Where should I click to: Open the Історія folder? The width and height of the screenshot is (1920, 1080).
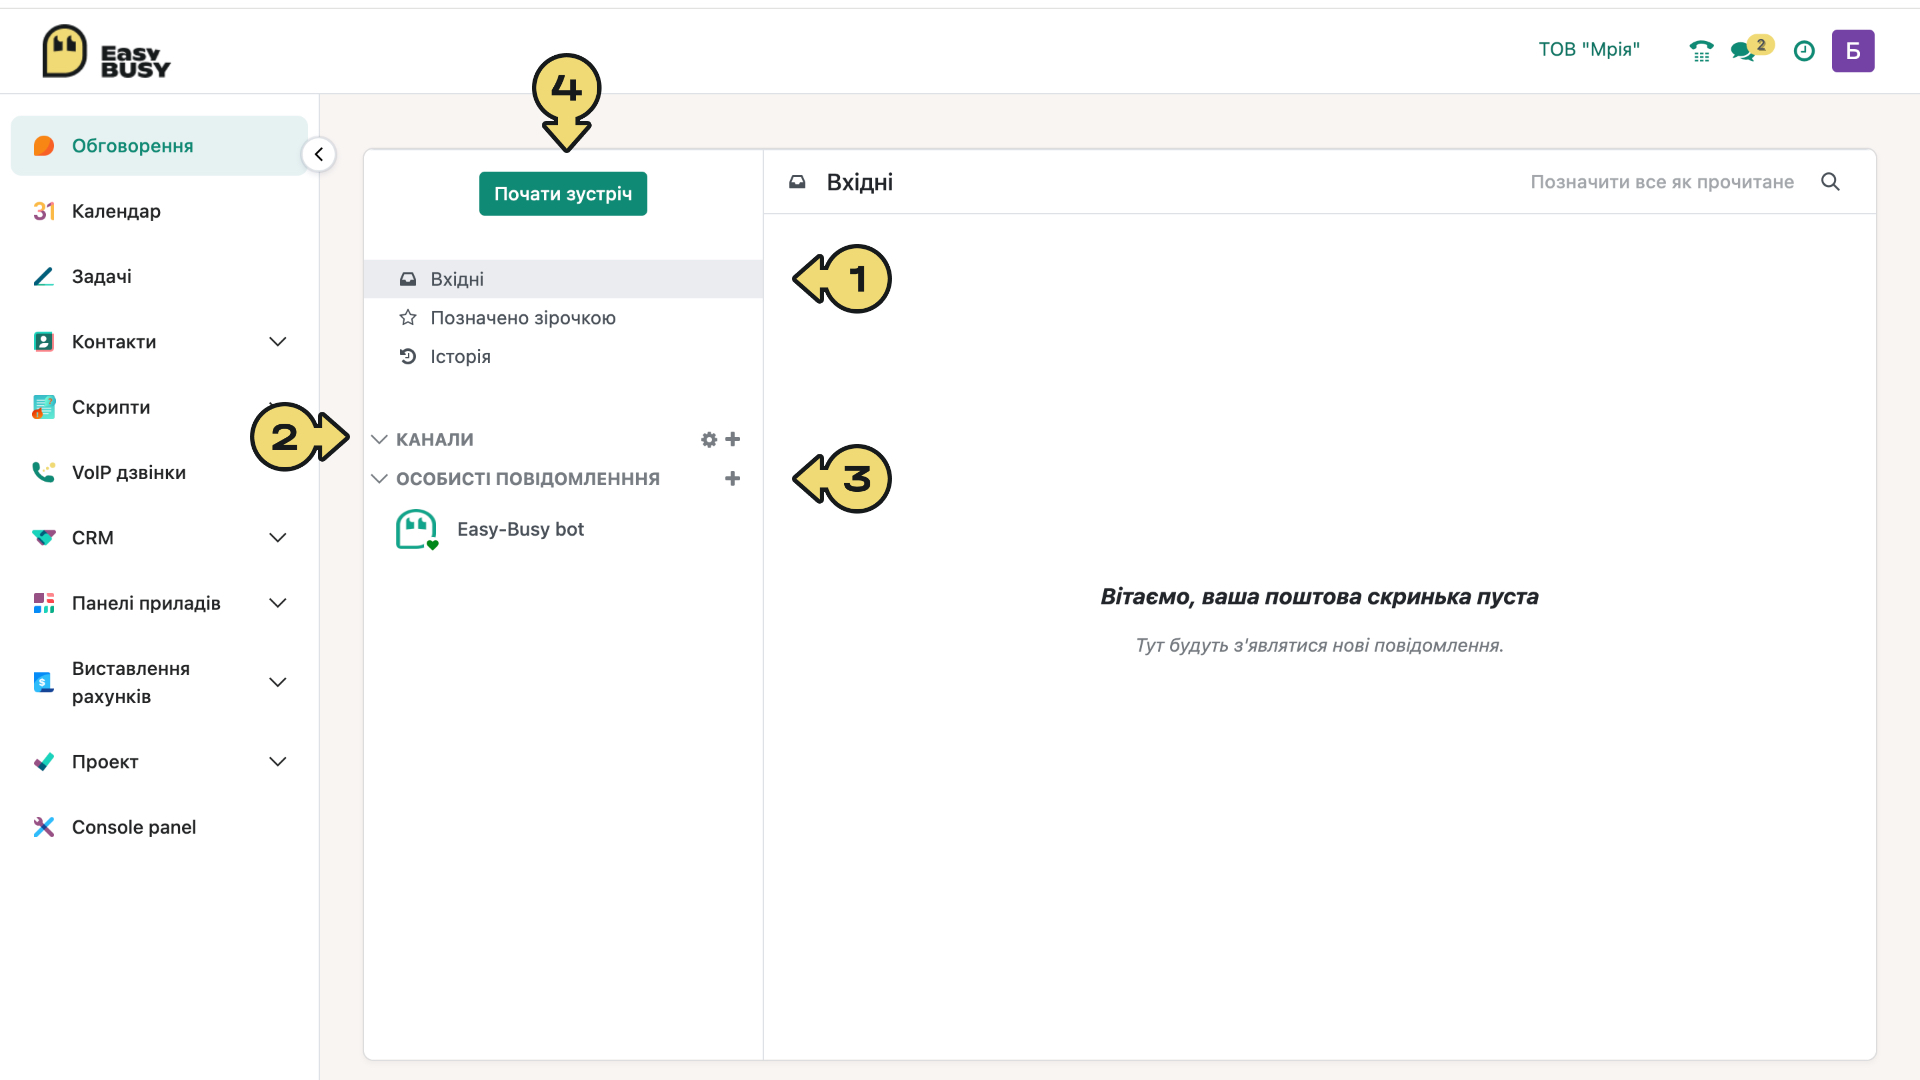click(563, 357)
